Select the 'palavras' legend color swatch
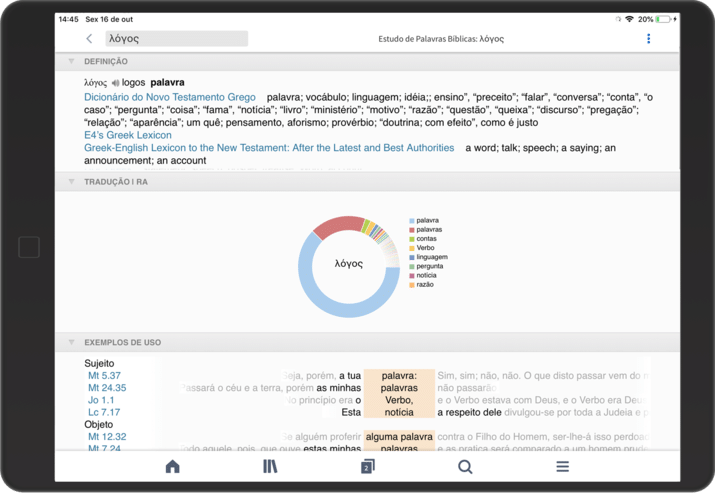715x493 pixels. click(x=412, y=230)
